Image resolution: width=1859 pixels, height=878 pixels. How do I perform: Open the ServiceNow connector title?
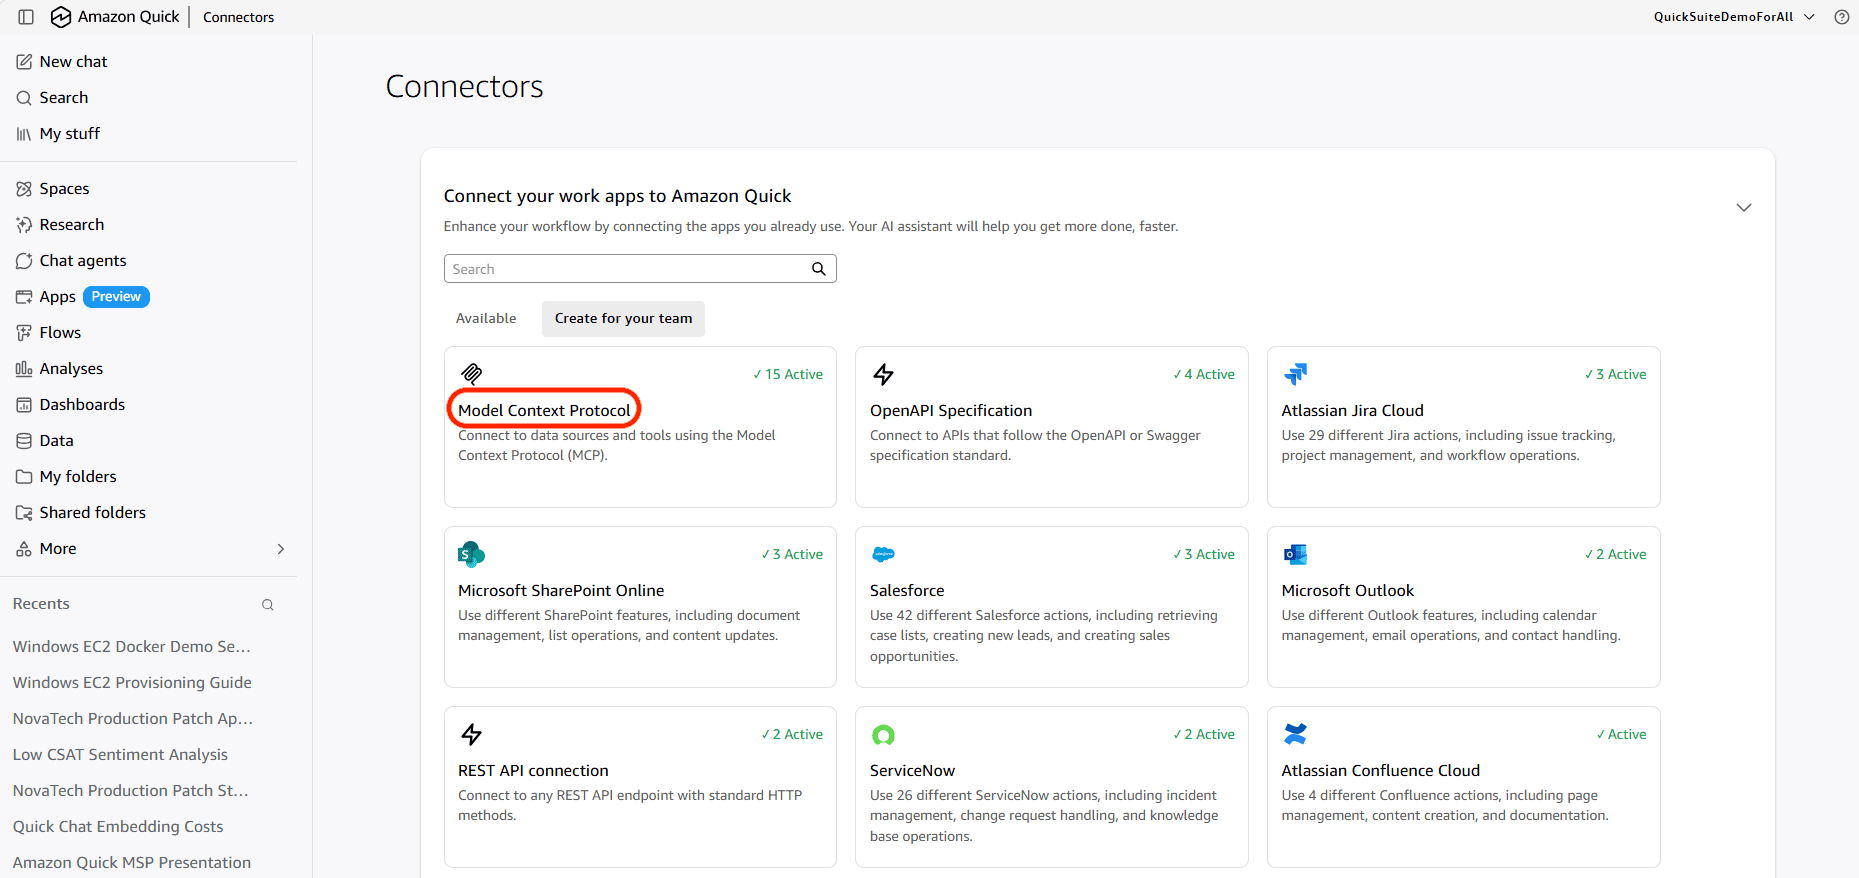[912, 771]
